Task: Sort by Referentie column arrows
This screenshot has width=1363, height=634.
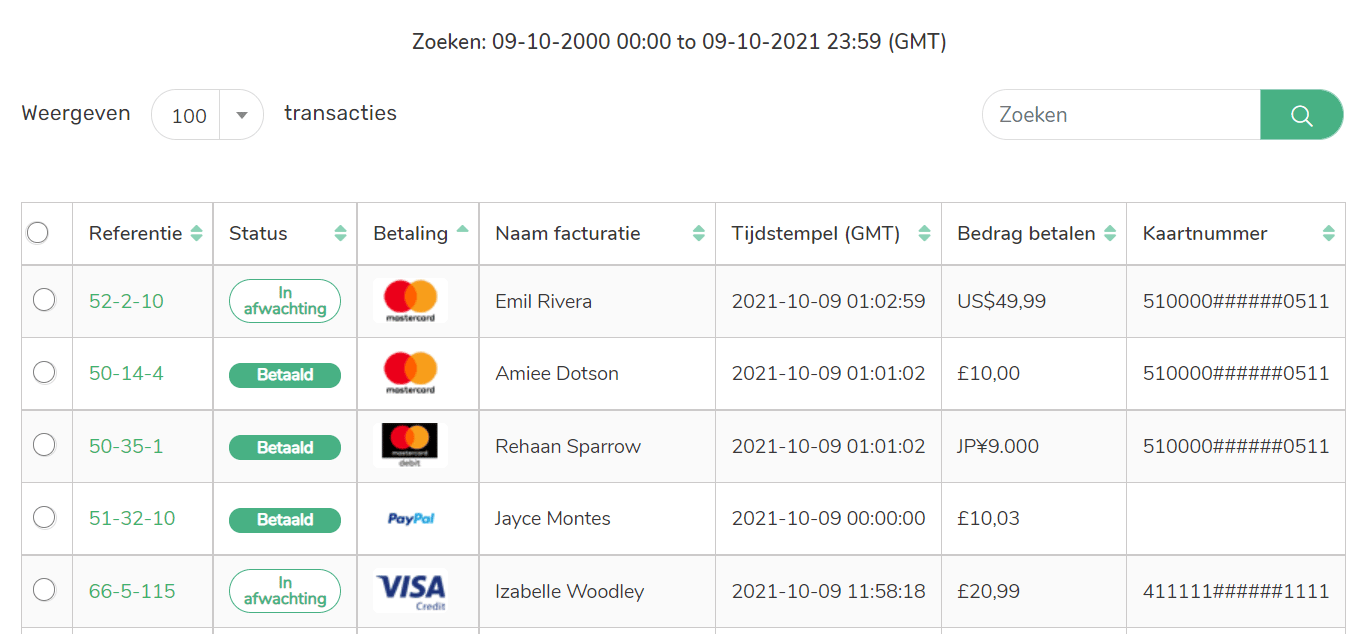Action: [196, 233]
